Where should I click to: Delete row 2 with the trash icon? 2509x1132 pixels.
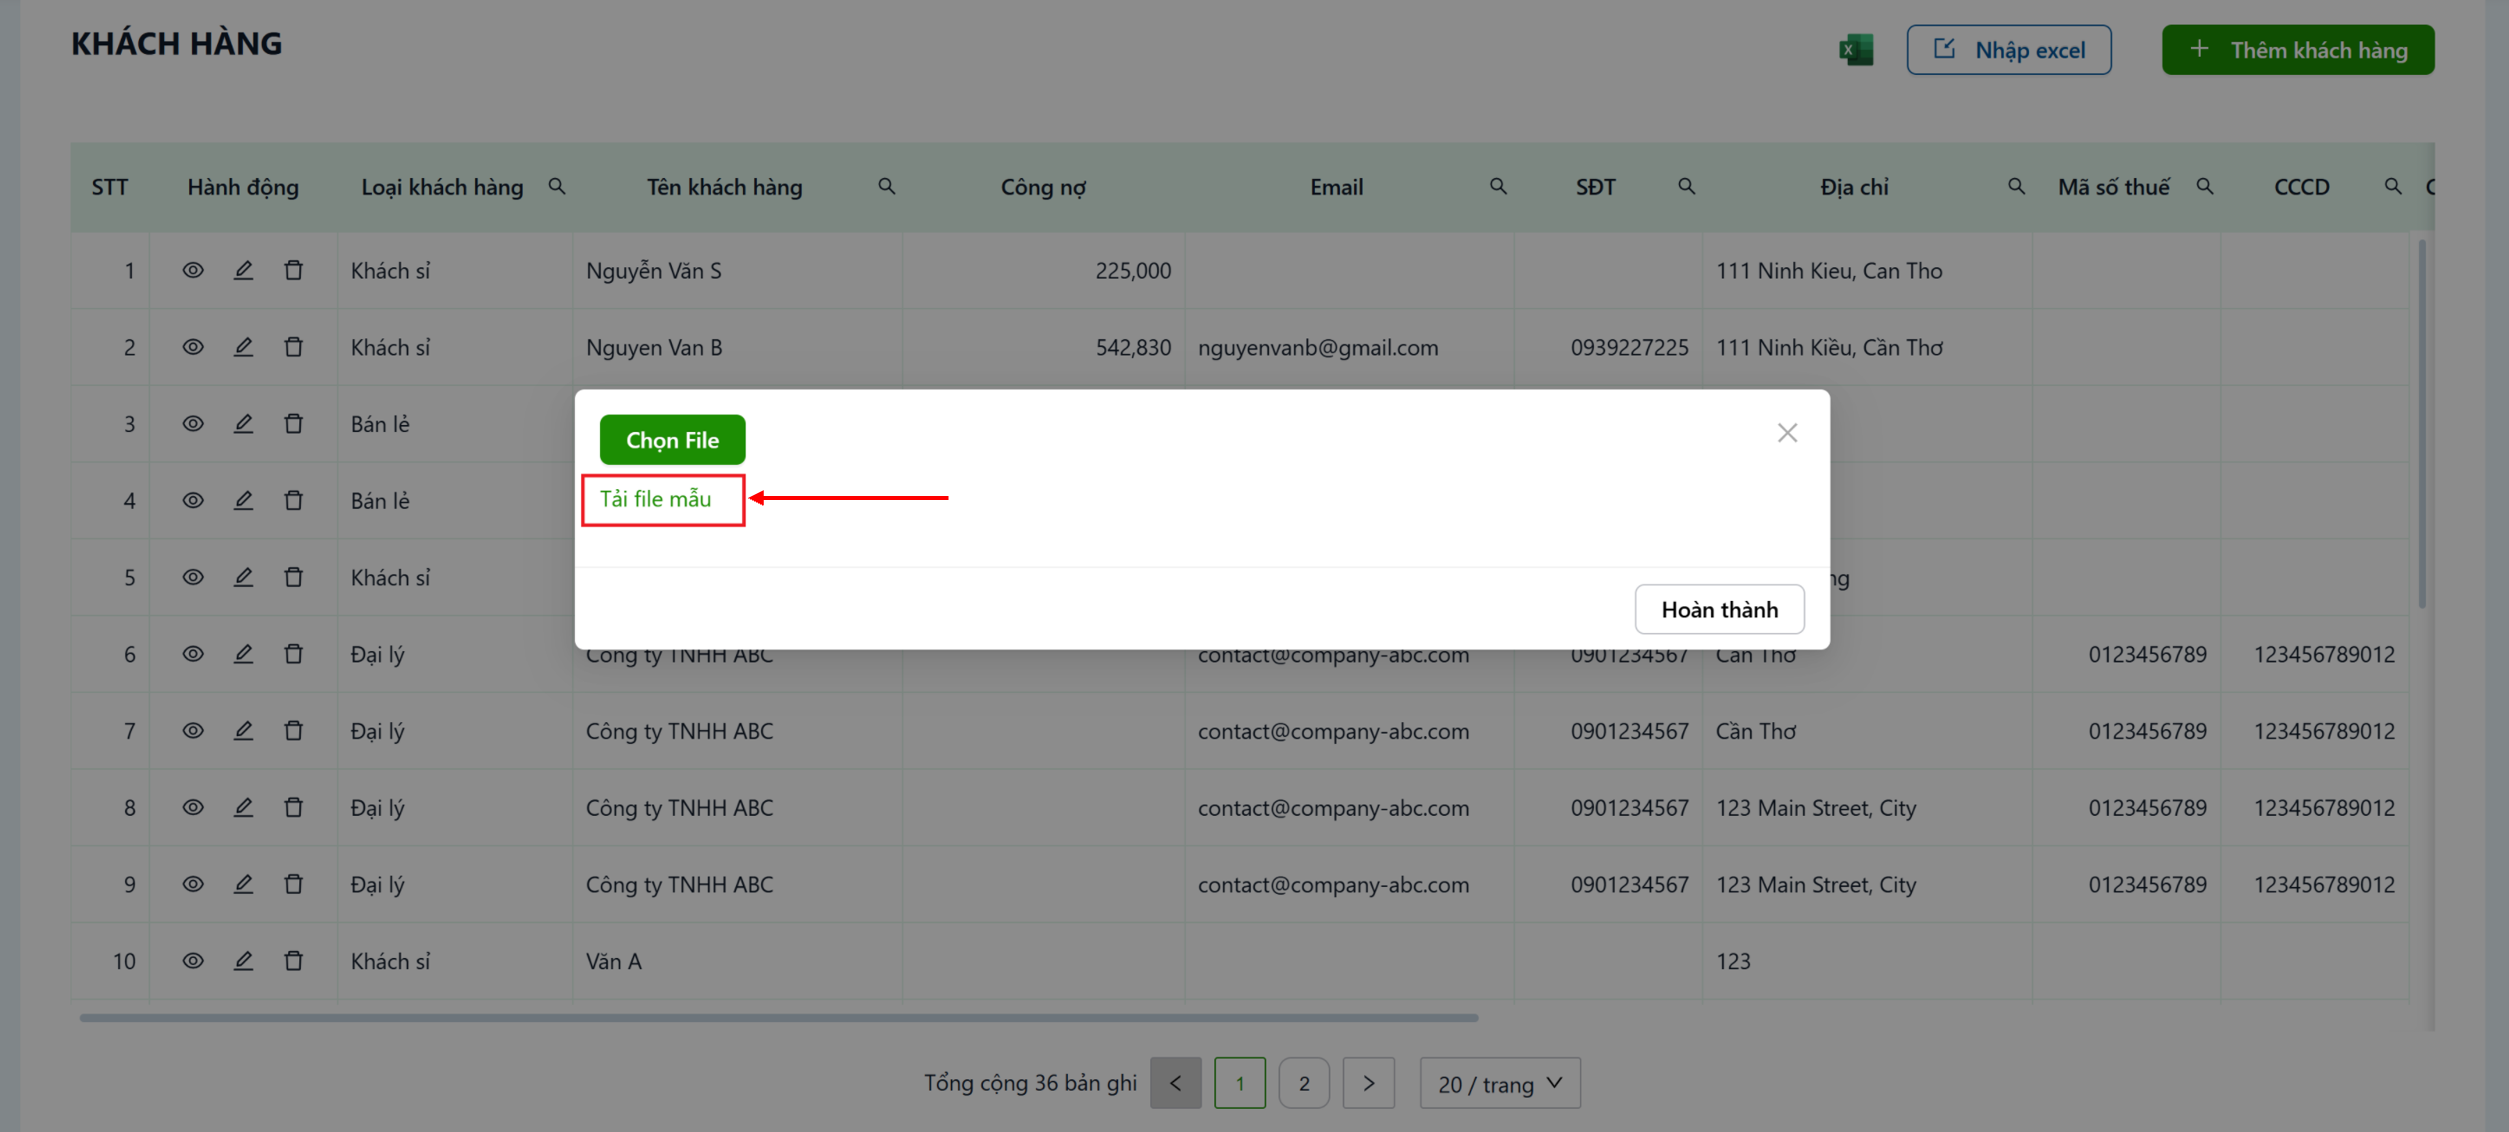tap(293, 347)
